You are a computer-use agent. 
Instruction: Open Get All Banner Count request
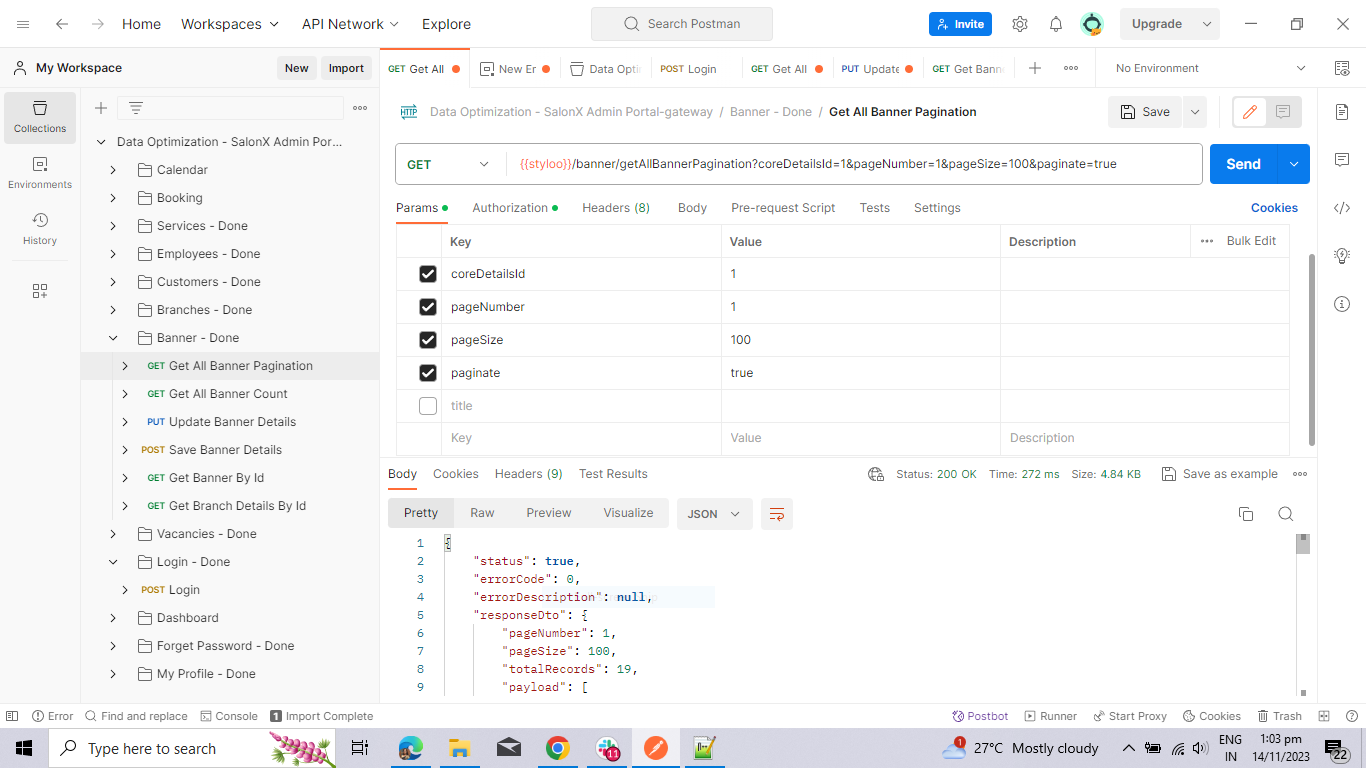(x=228, y=394)
